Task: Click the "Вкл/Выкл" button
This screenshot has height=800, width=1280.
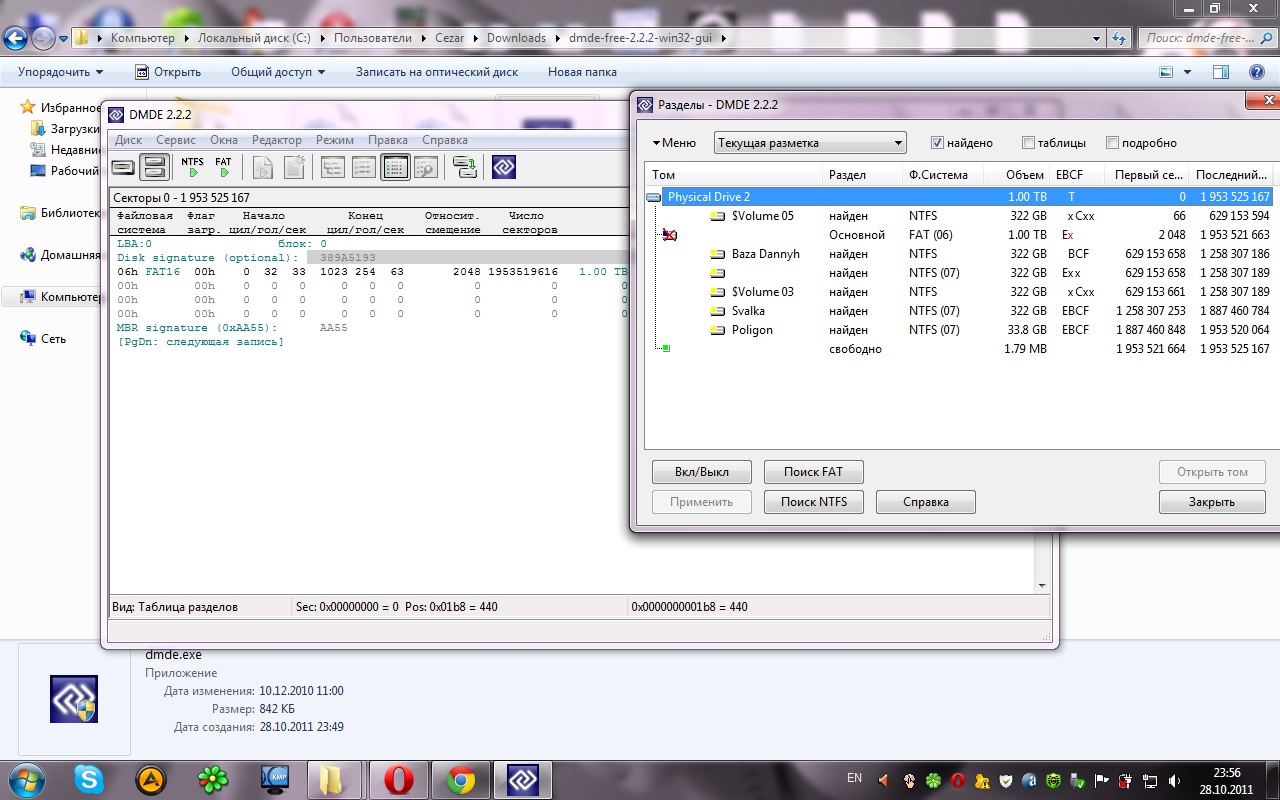Action: 702,472
